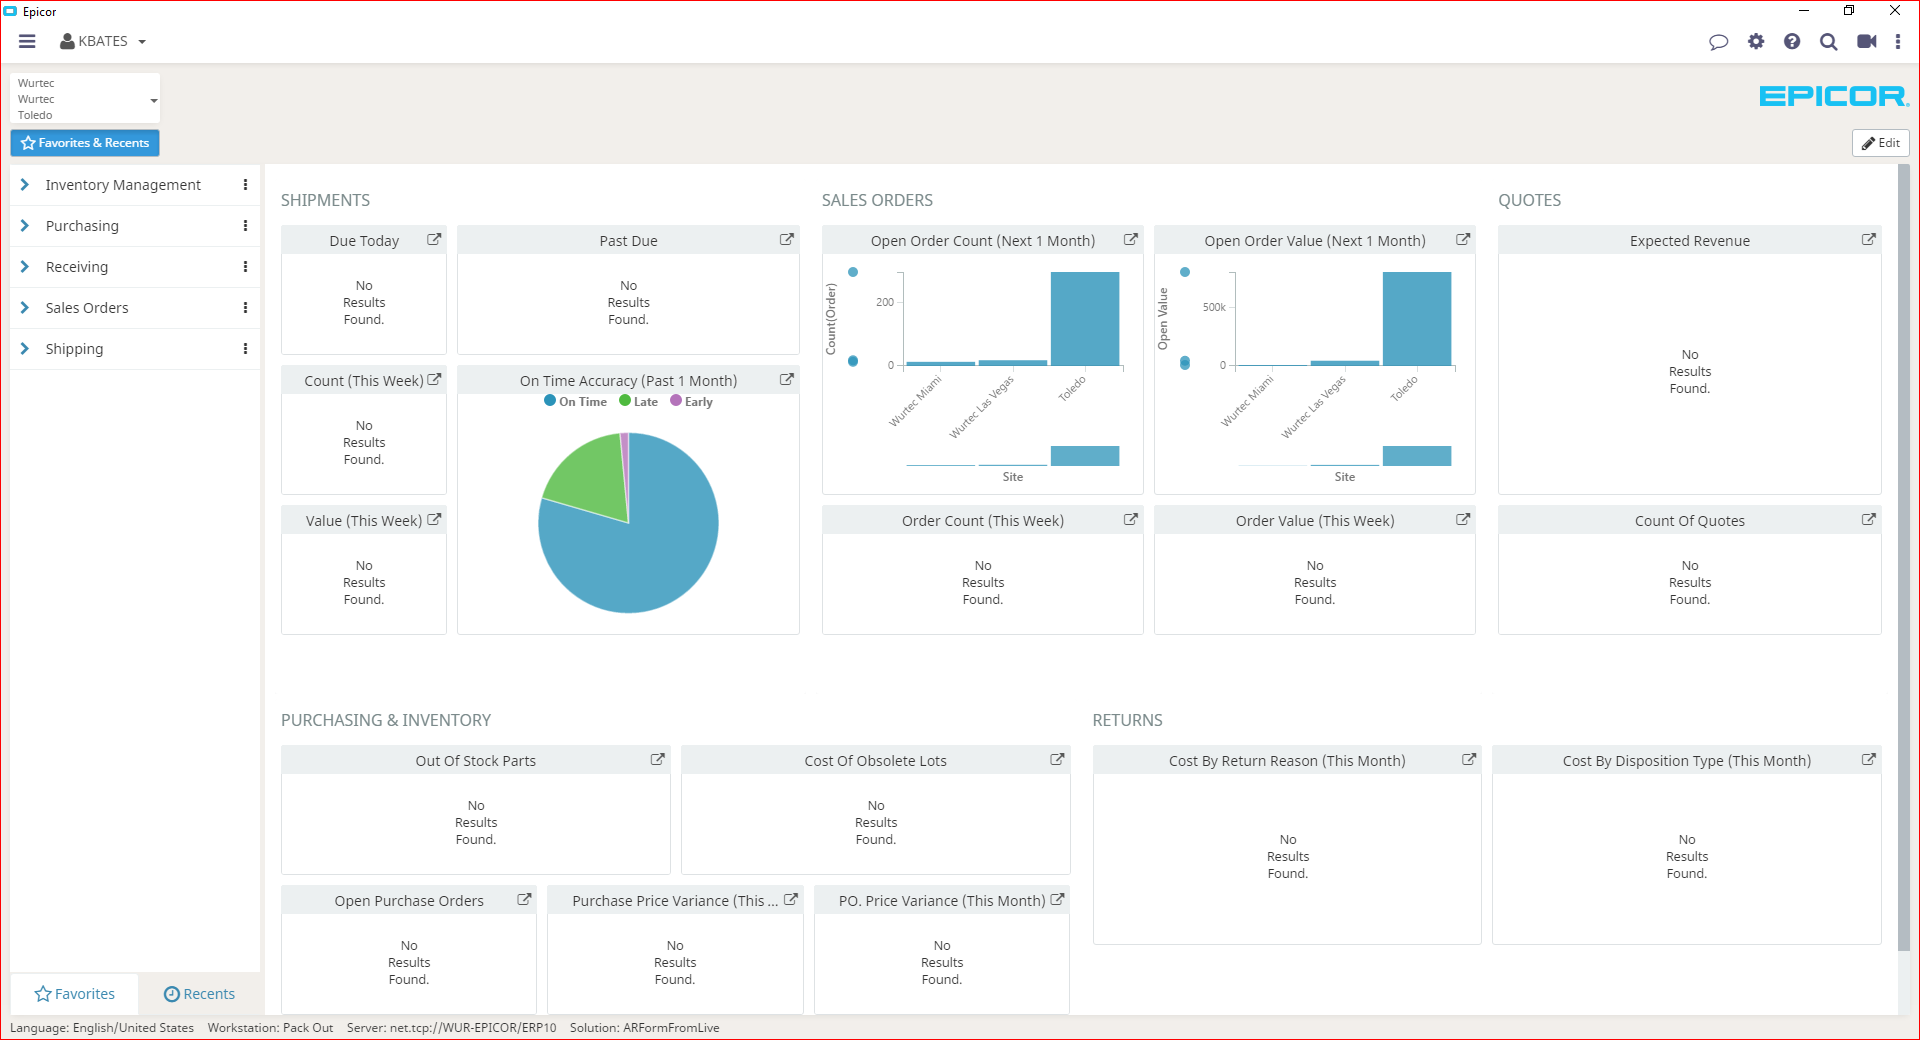This screenshot has width=1920, height=1040.
Task: Pop out Open Order Count chart
Action: 1131,240
